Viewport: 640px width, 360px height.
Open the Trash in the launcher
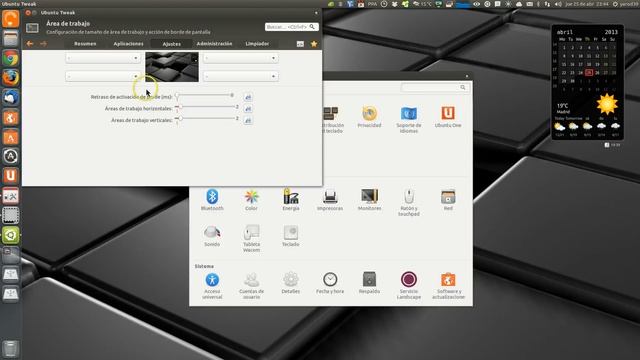[x=11, y=349]
